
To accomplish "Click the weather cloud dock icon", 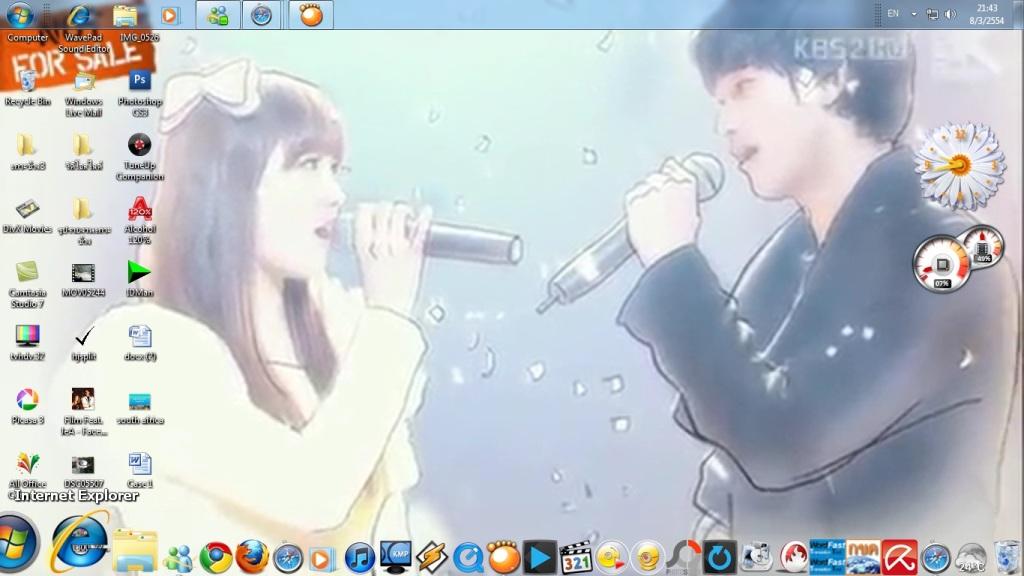I will point(971,559).
